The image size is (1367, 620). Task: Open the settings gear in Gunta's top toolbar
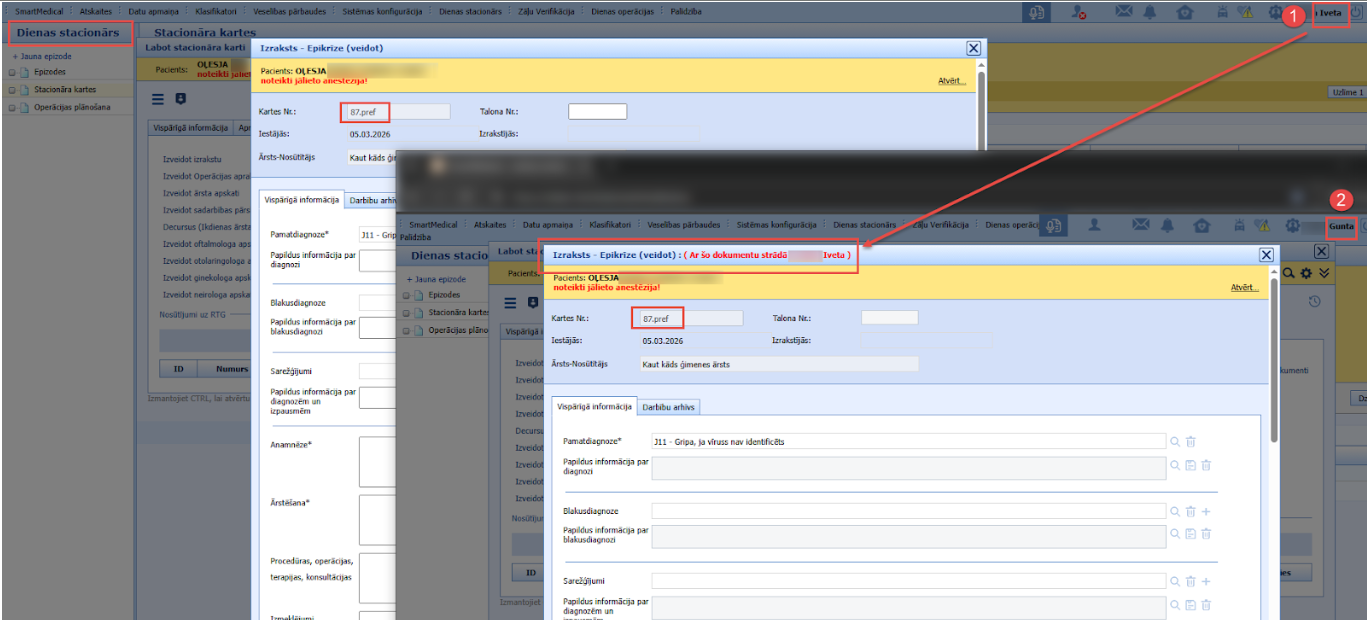[x=1294, y=226]
